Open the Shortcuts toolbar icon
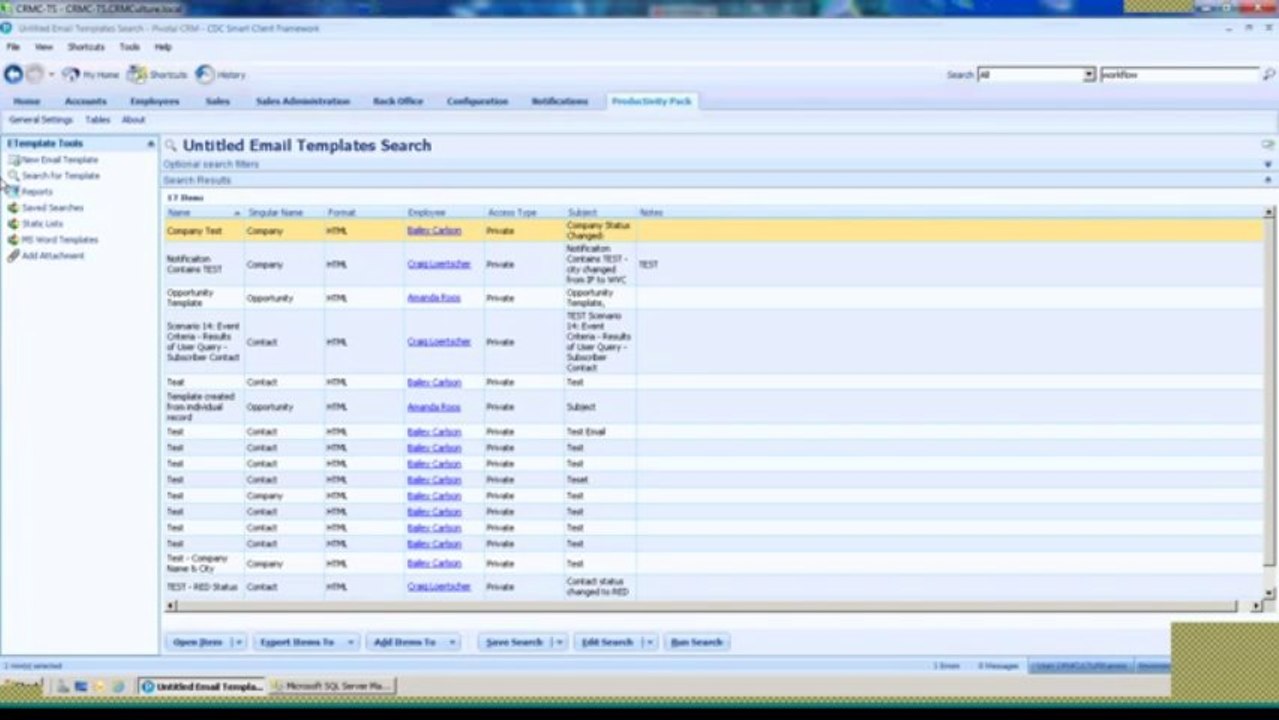 [157, 74]
